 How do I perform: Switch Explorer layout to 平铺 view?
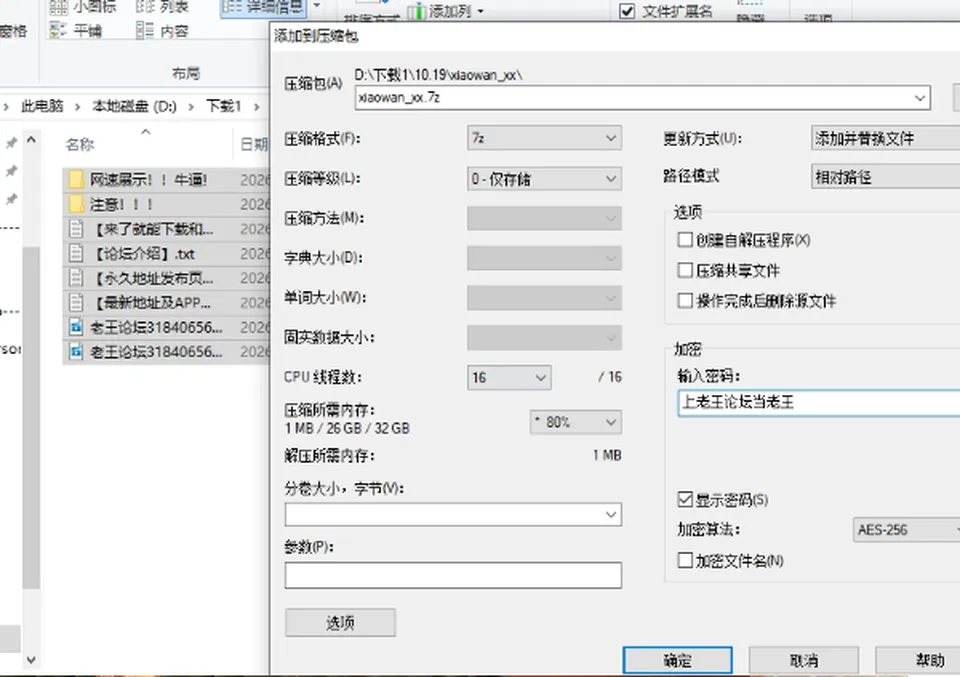(x=75, y=31)
